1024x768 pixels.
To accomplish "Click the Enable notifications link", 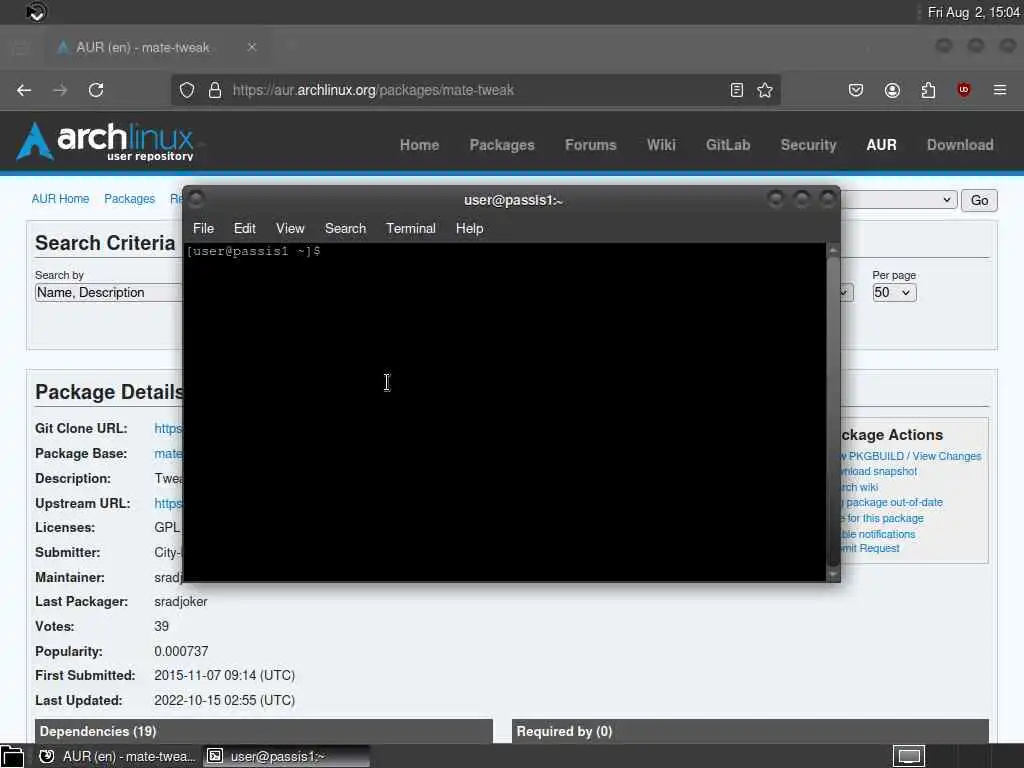I will click(878, 534).
